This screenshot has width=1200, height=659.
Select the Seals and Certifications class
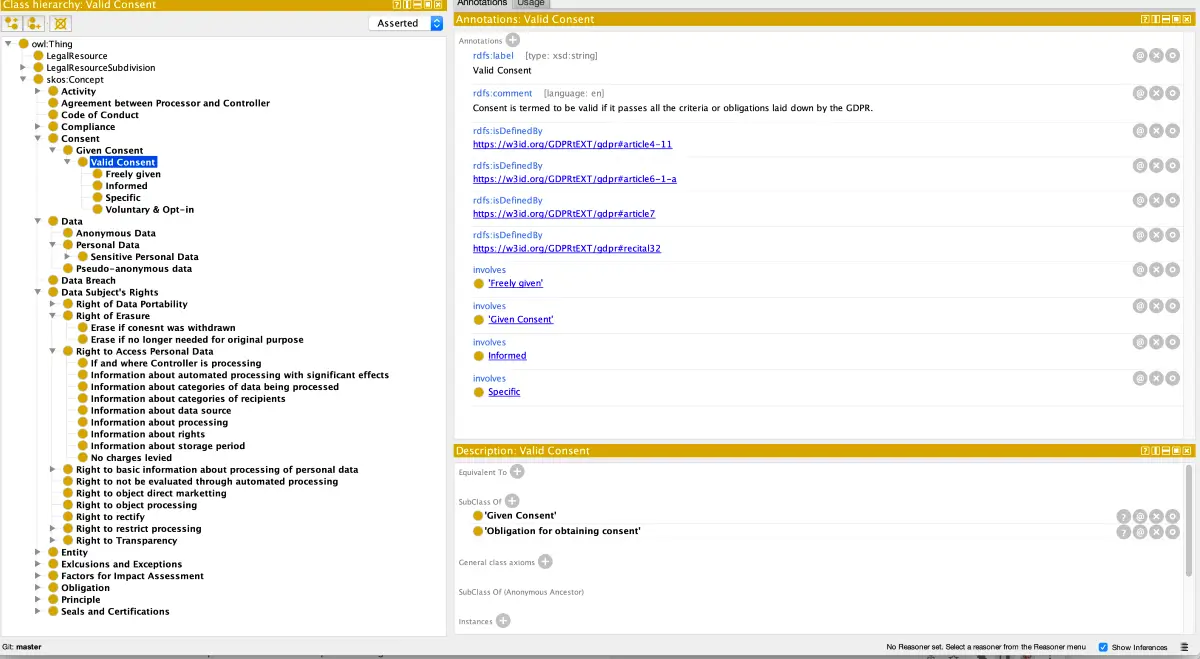point(115,612)
